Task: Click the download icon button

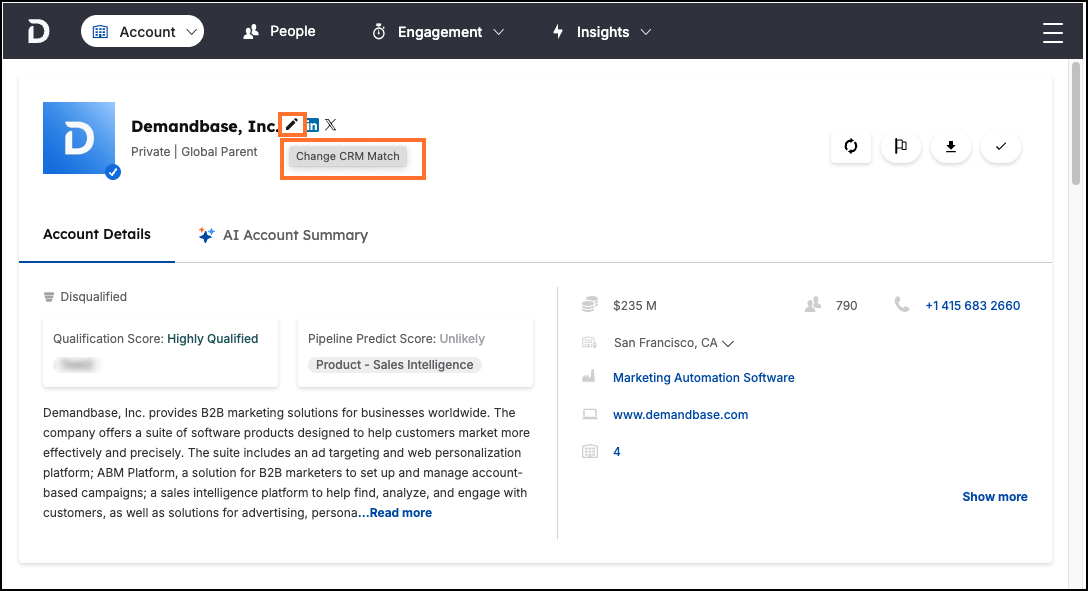Action: click(x=951, y=146)
